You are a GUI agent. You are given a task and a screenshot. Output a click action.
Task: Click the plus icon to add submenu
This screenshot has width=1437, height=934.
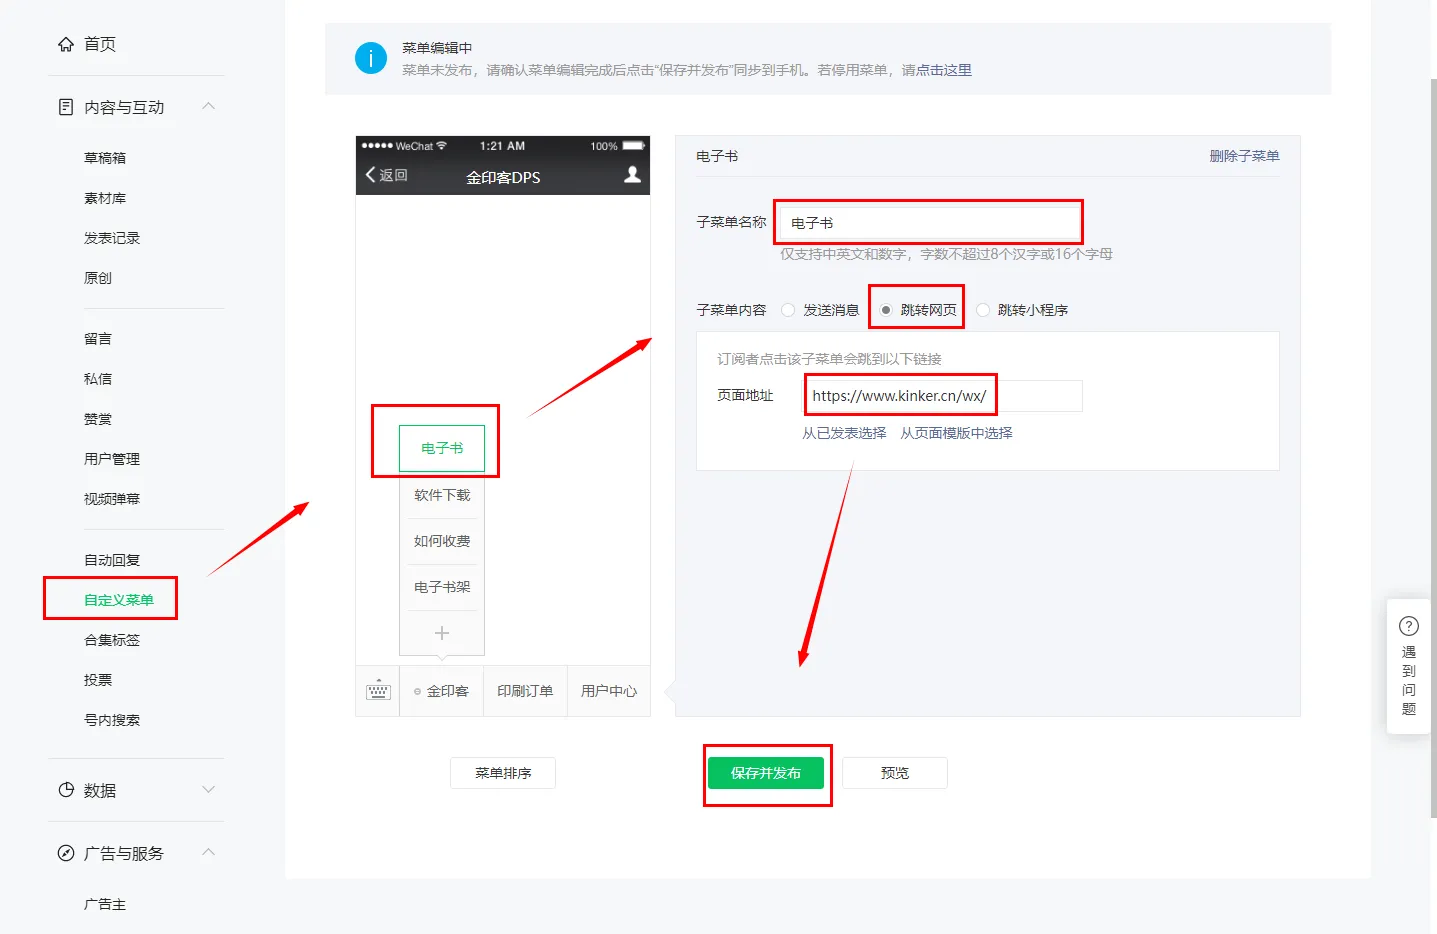tap(442, 633)
